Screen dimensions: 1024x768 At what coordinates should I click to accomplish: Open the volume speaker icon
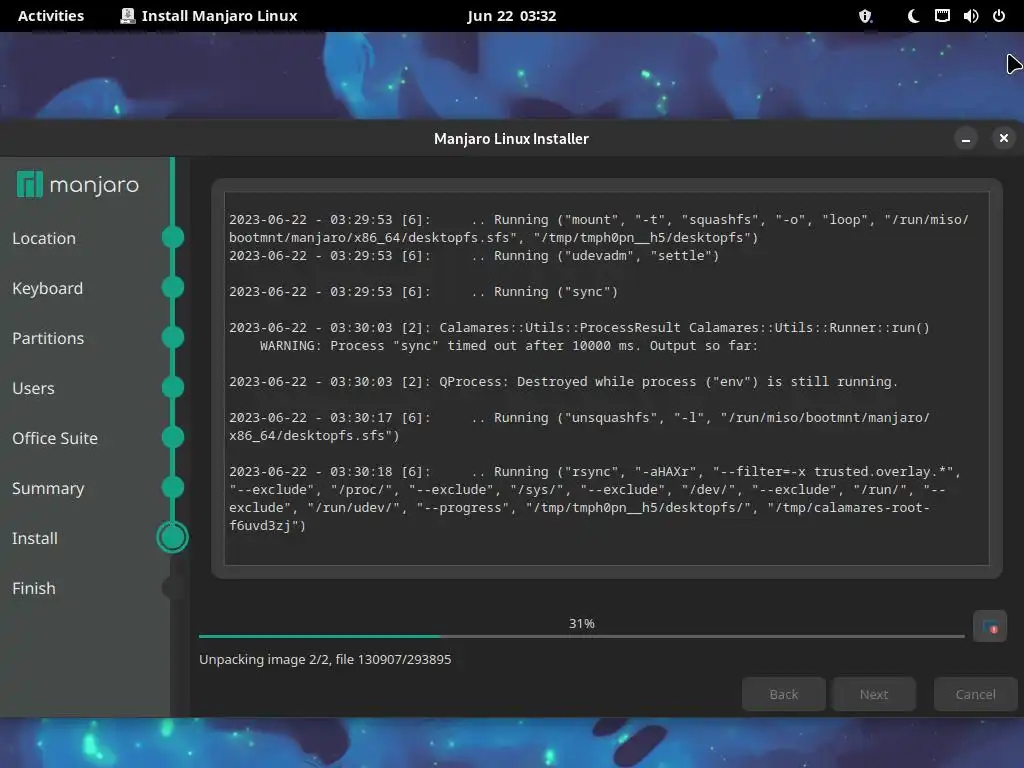tap(970, 16)
